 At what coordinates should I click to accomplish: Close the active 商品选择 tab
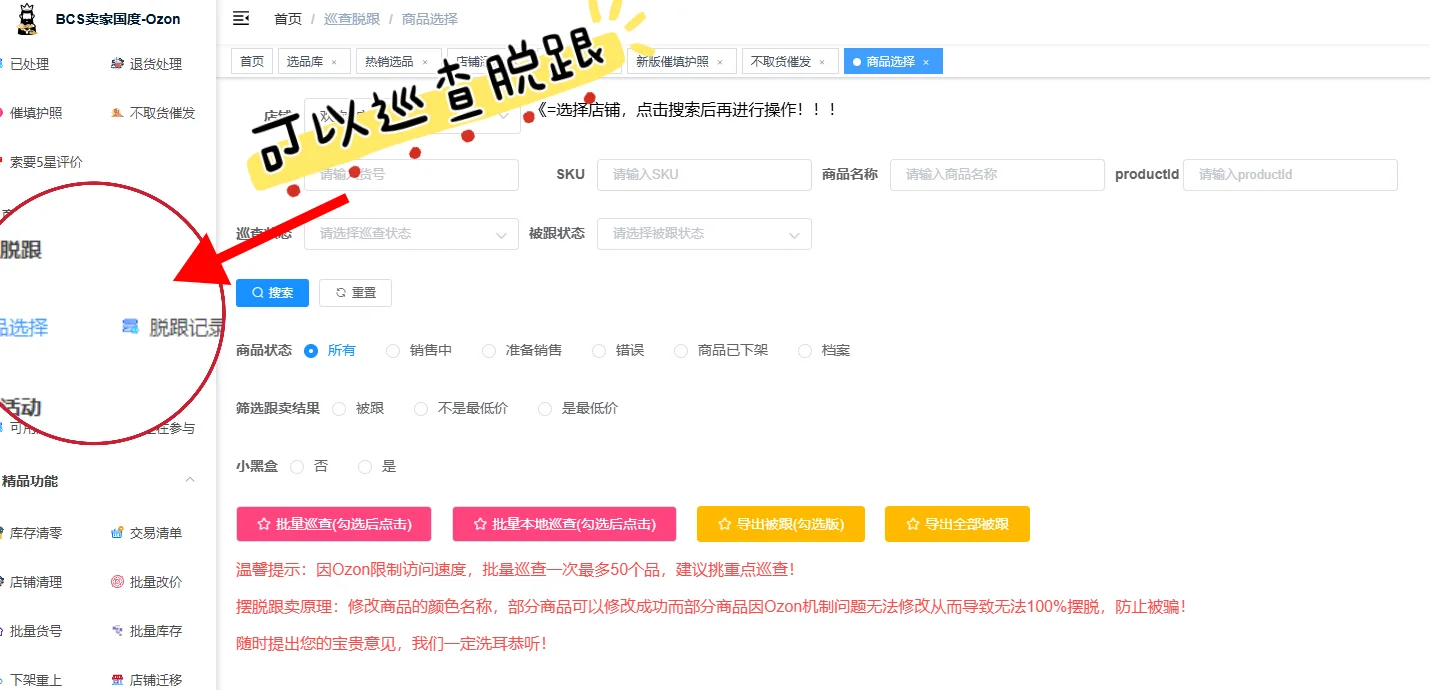pyautogui.click(x=926, y=62)
